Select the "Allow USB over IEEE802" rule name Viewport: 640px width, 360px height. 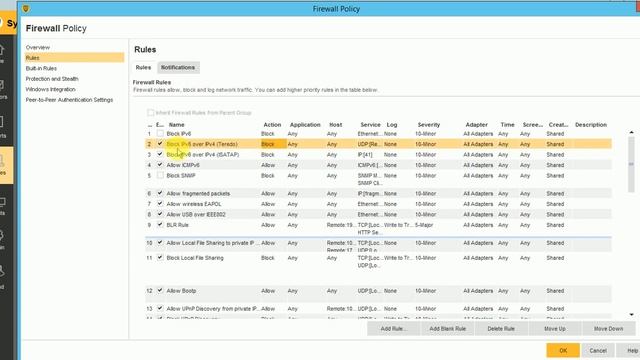pyautogui.click(x=196, y=214)
